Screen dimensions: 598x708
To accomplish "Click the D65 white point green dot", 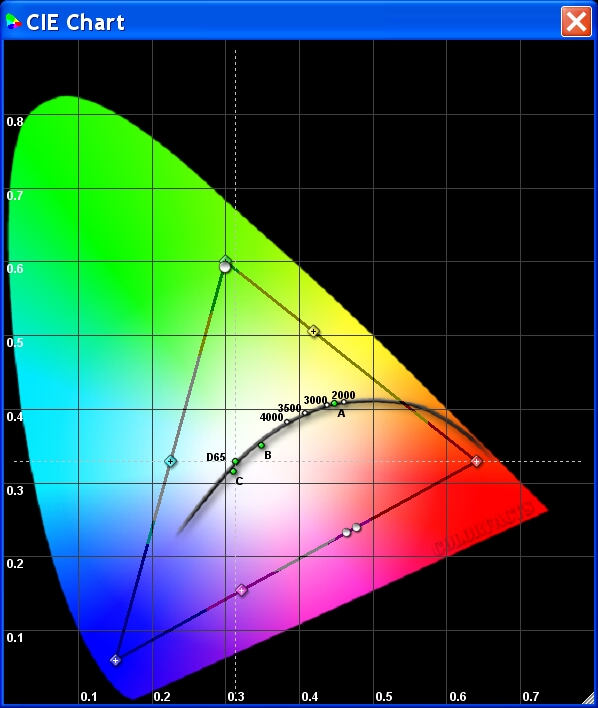I will (235, 461).
